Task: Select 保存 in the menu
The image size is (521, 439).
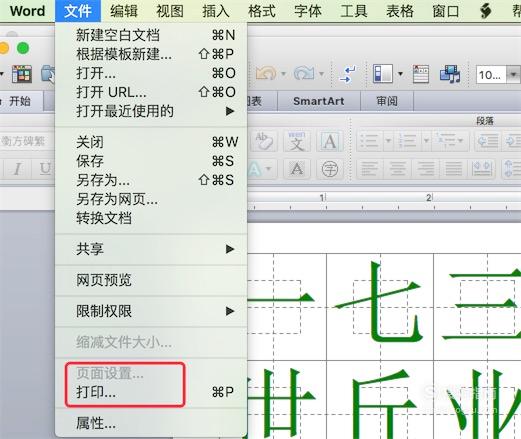Action: tap(151, 161)
